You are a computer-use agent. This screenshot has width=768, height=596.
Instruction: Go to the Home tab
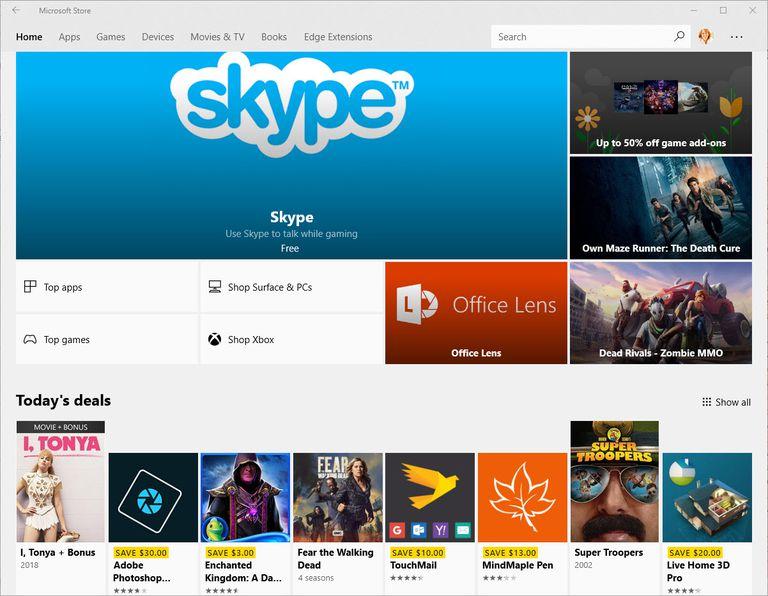(29, 37)
